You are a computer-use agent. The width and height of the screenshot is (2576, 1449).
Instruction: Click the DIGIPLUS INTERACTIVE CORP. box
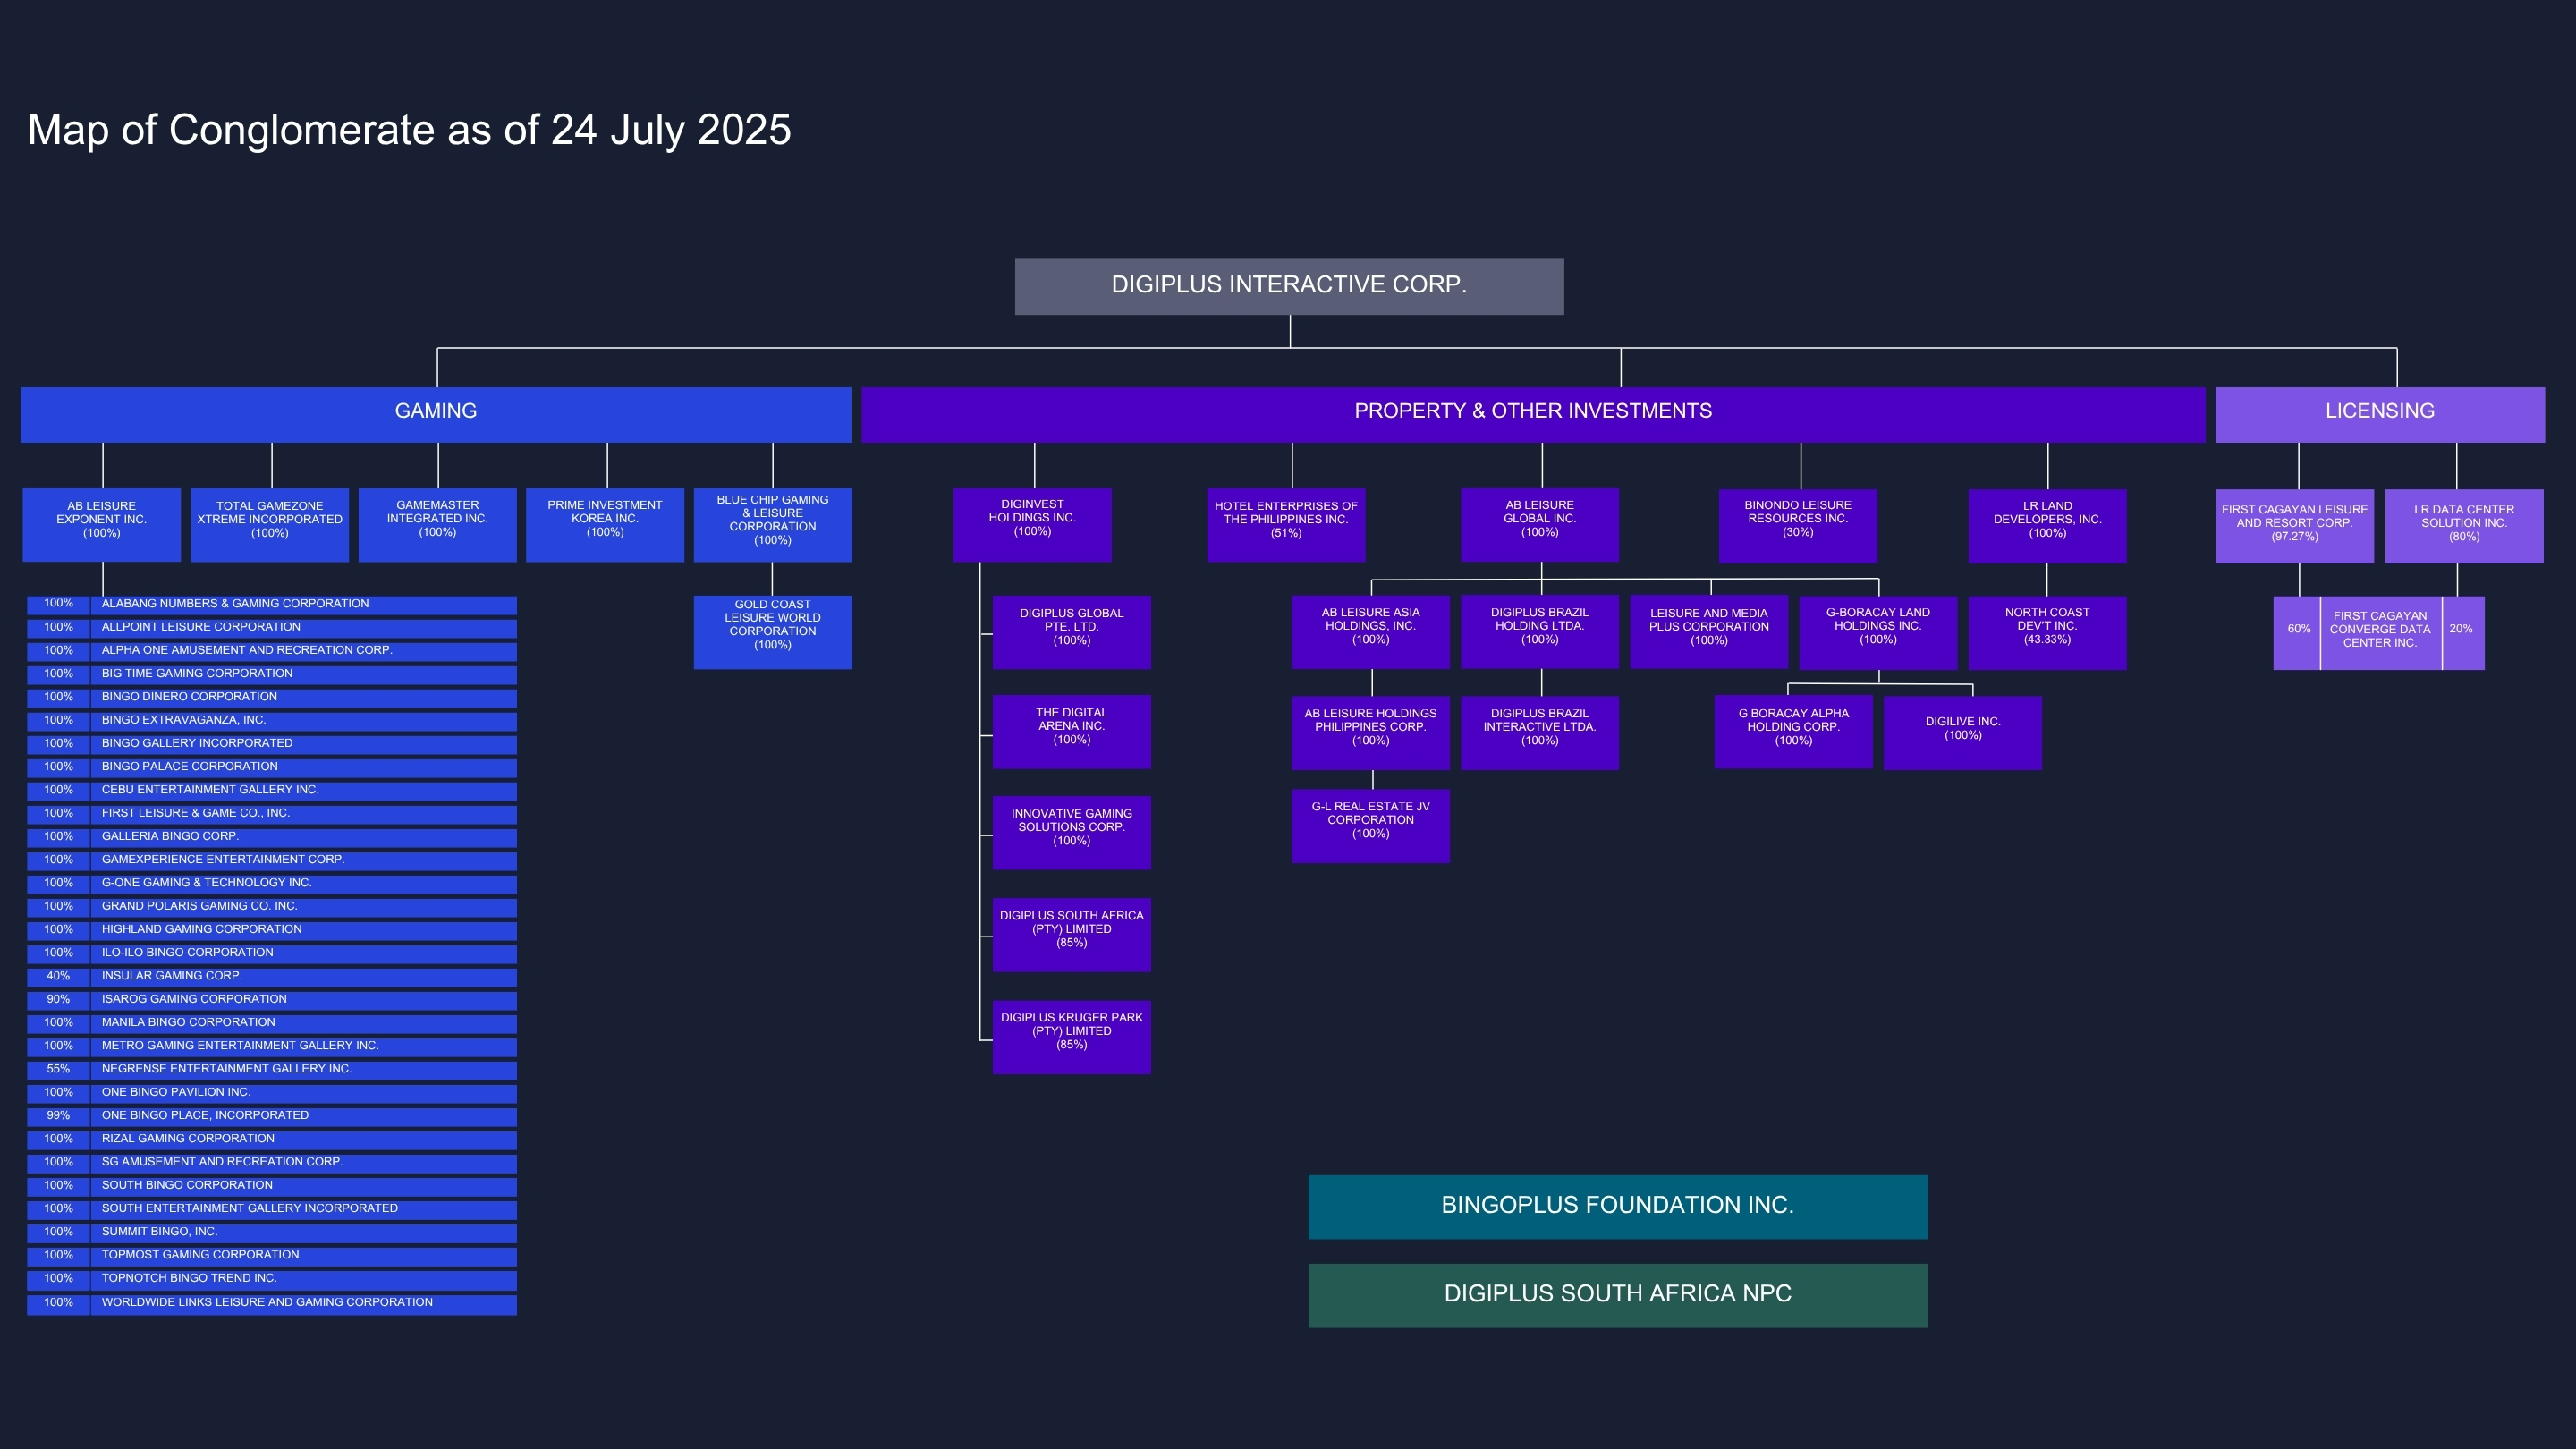[x=1289, y=287]
